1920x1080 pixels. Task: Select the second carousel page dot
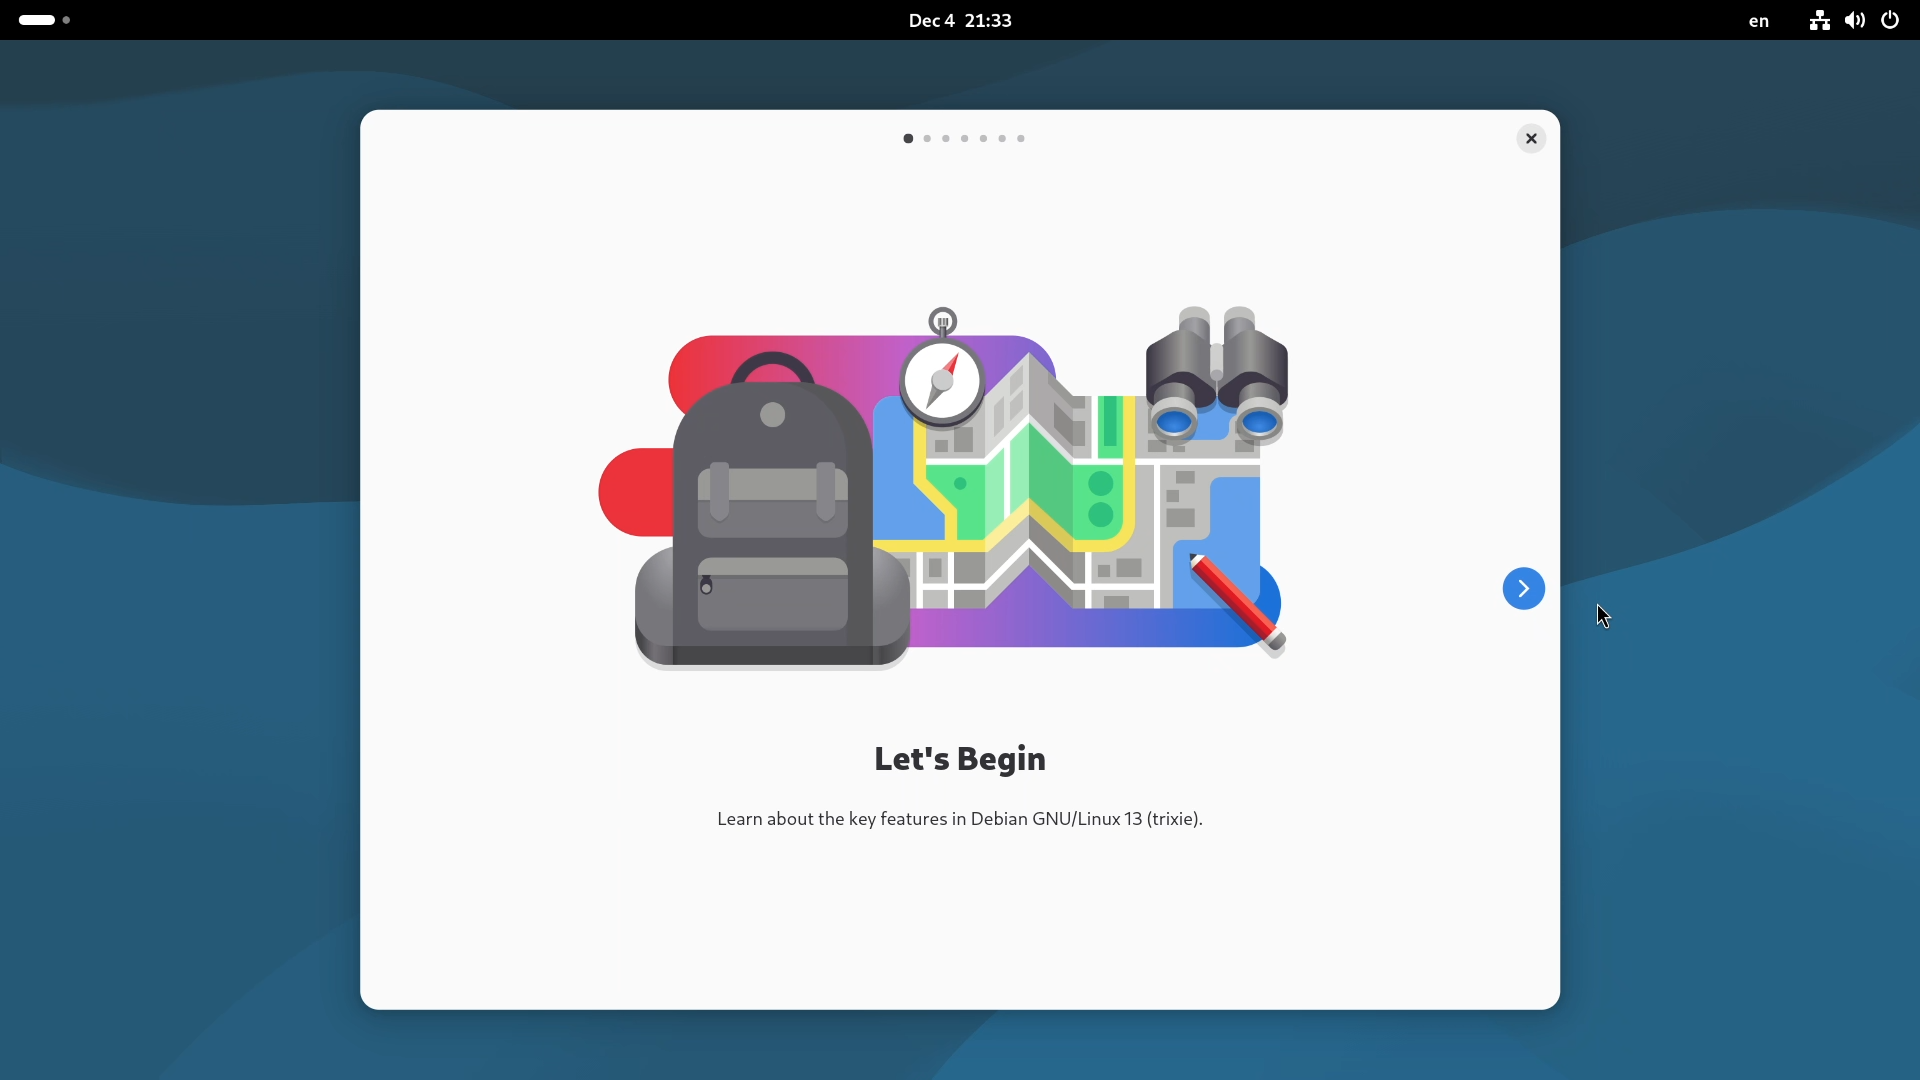(926, 139)
